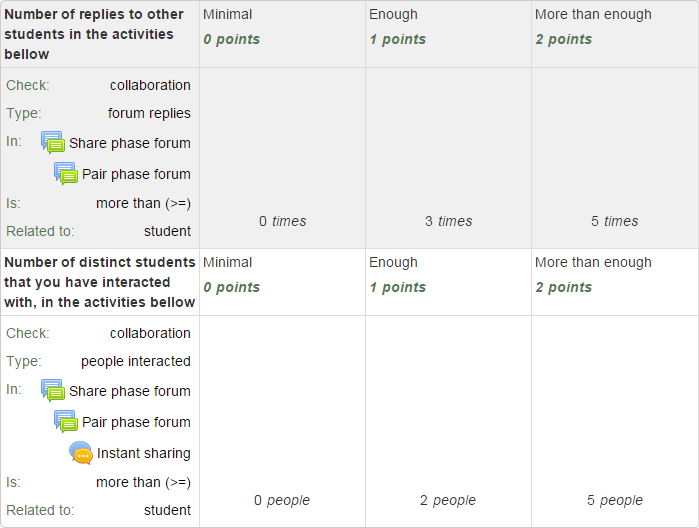Select Minimal 0 points level for replies
699x528 pixels.
[283, 34]
